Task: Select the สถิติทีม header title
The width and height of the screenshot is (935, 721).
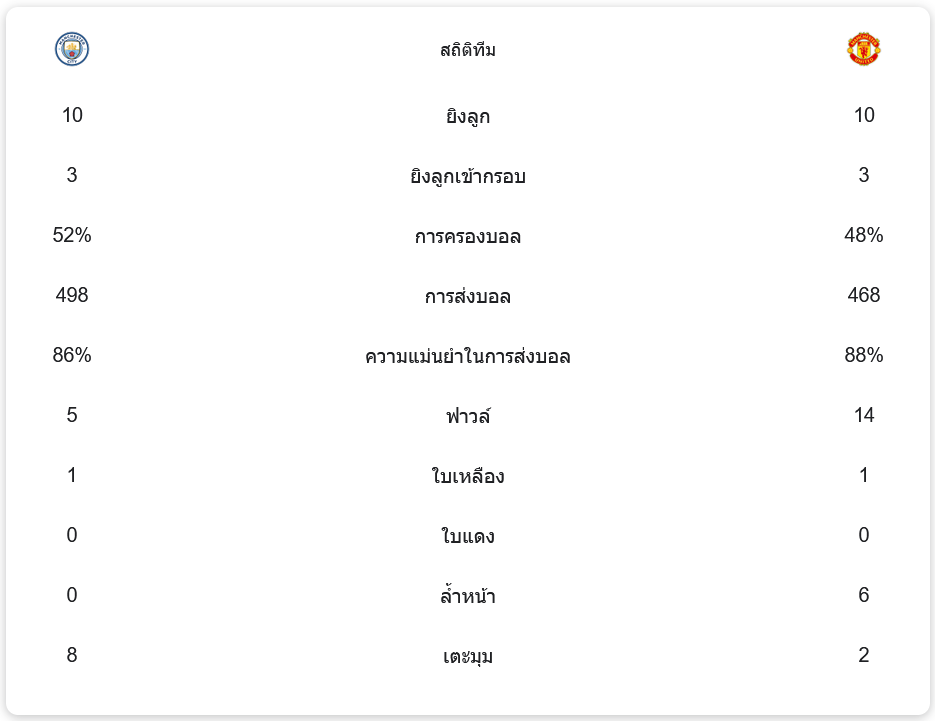Action: coord(468,50)
